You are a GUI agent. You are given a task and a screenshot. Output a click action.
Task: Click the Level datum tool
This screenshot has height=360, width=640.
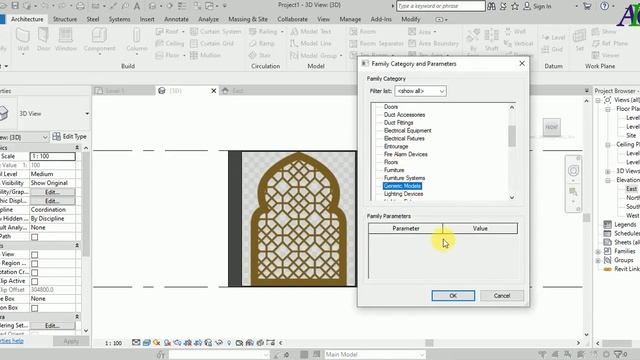(553, 37)
